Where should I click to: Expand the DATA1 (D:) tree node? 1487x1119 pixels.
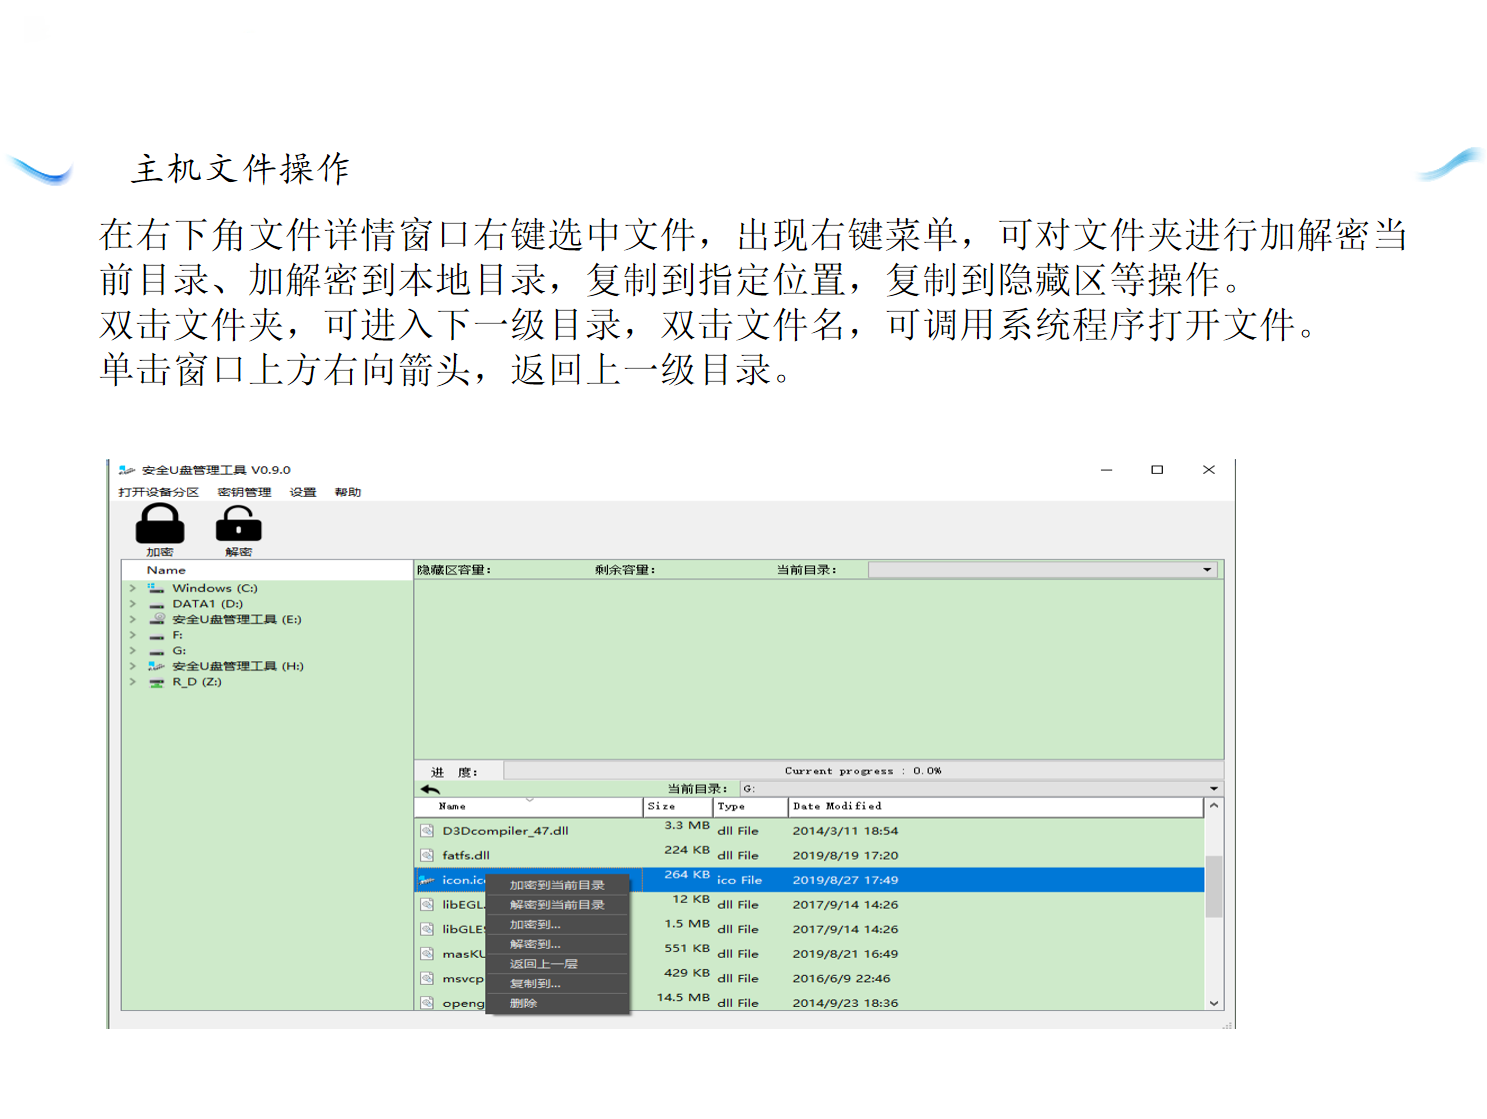(132, 604)
